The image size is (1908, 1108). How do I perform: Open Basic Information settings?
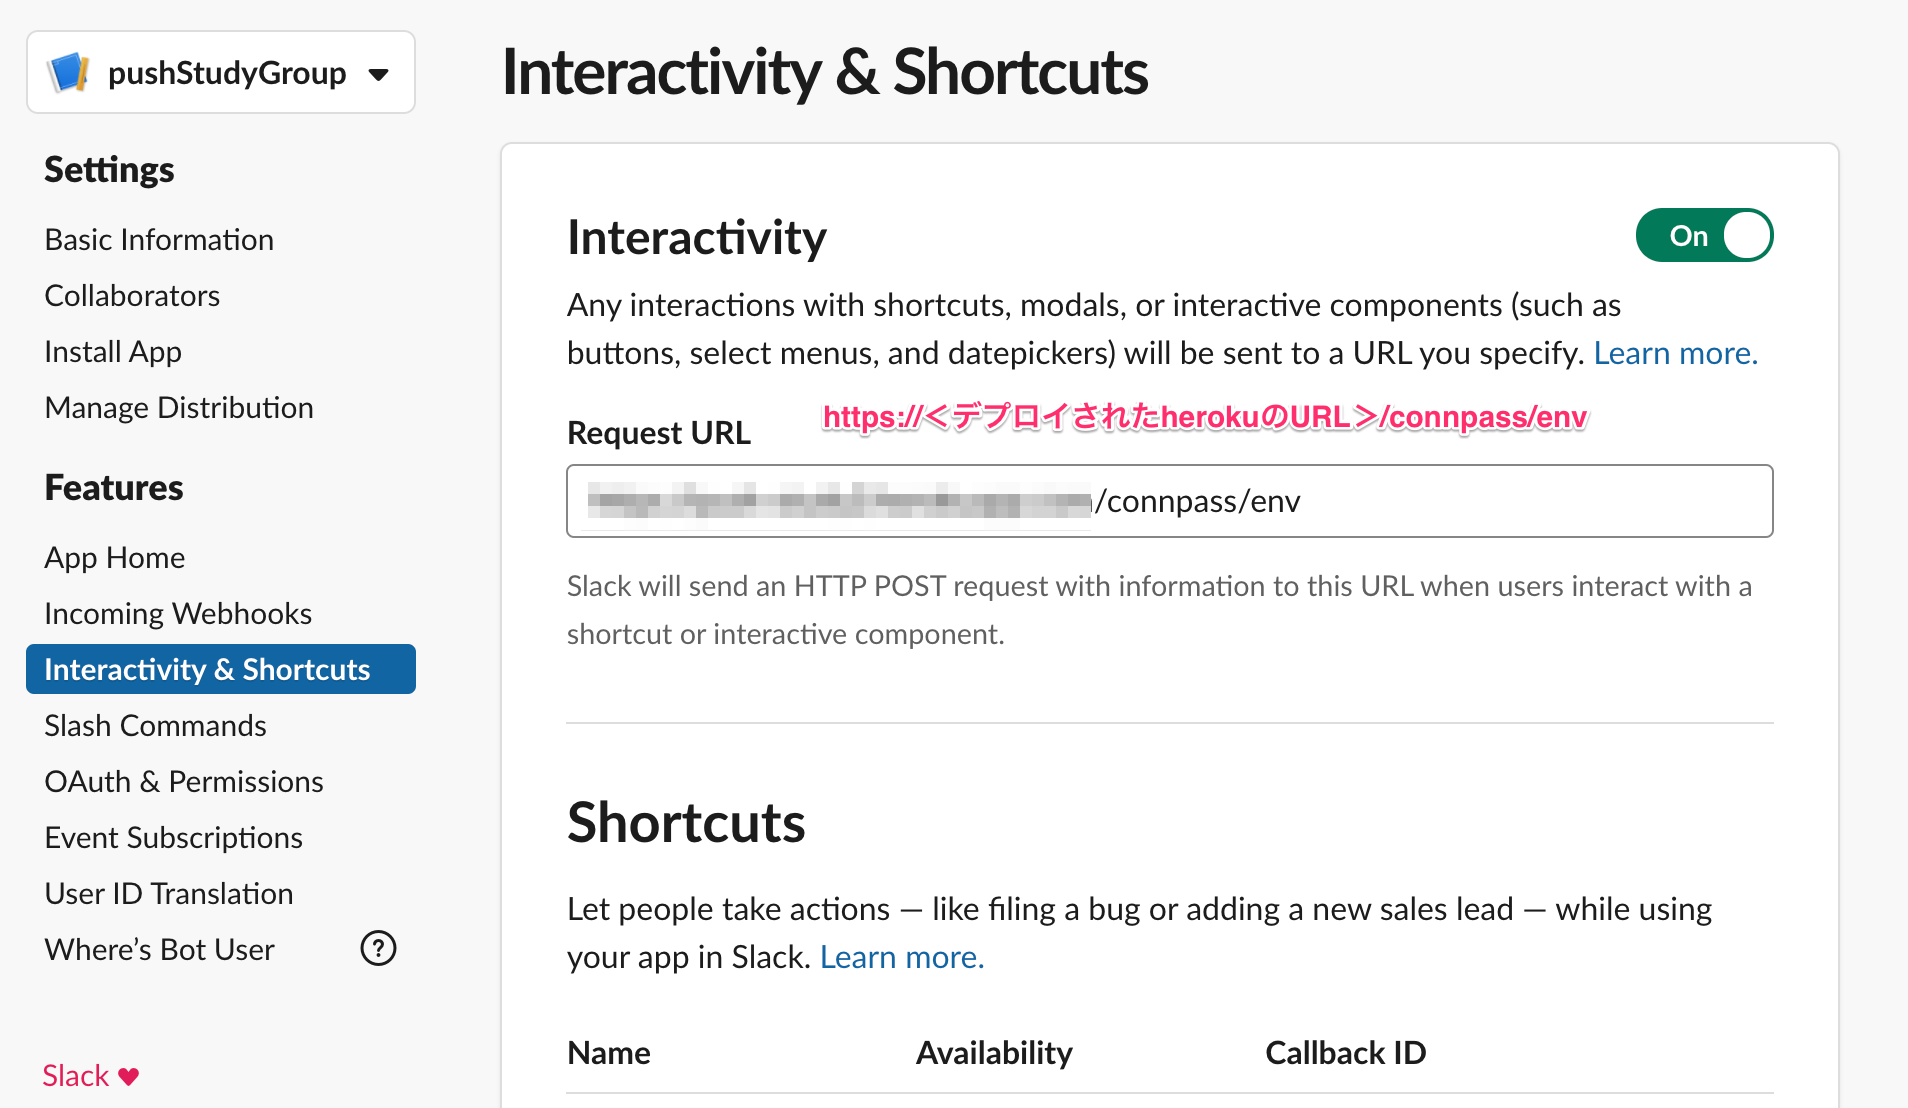[159, 240]
